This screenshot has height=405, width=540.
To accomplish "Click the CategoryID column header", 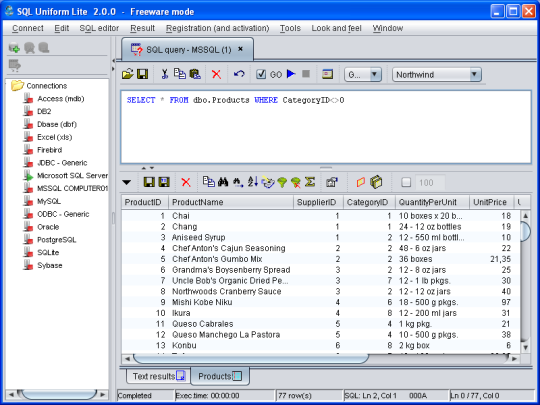I will tap(369, 202).
